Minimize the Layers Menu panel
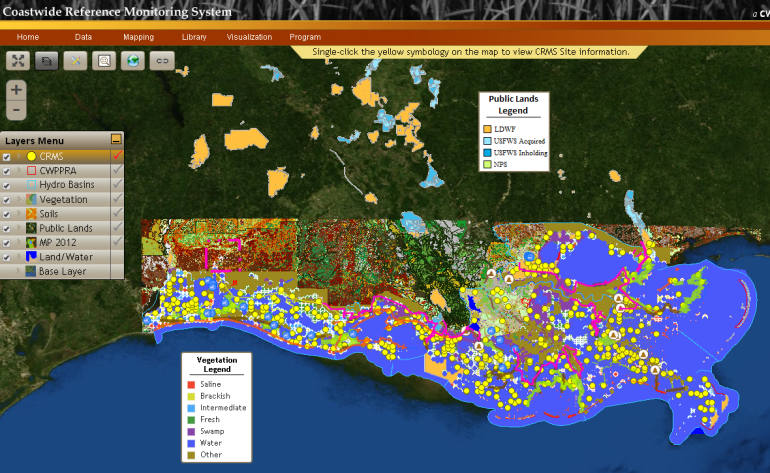 coord(117,140)
